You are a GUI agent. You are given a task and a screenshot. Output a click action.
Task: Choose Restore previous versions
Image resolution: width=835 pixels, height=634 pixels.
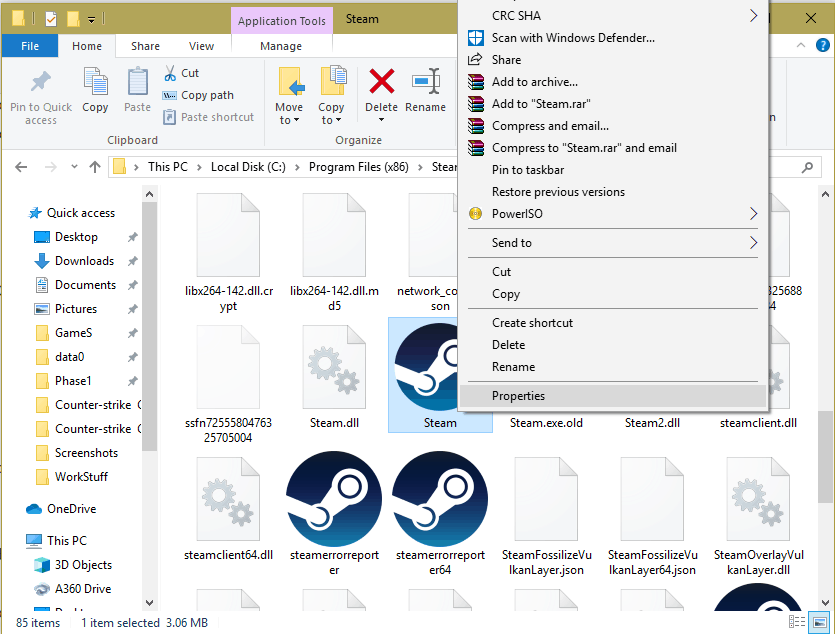click(x=612, y=192)
